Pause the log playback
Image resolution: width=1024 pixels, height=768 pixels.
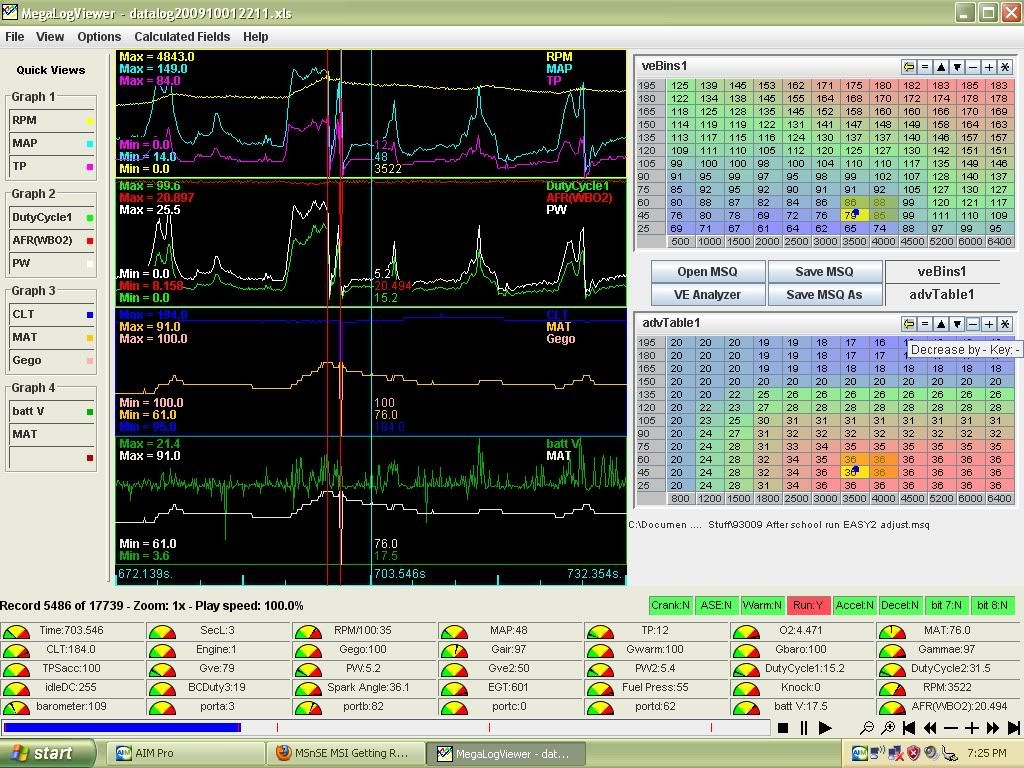point(804,729)
